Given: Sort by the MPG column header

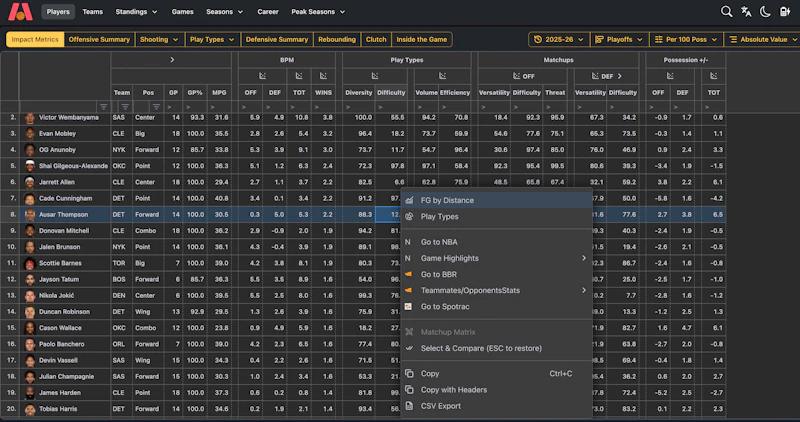Looking at the screenshot, I should pyautogui.click(x=219, y=92).
